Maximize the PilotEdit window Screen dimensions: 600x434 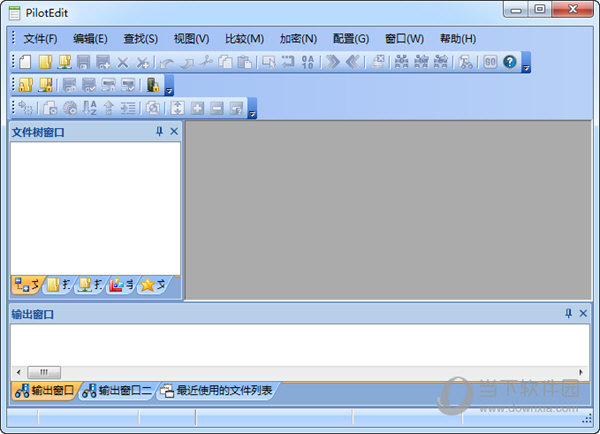[540, 9]
